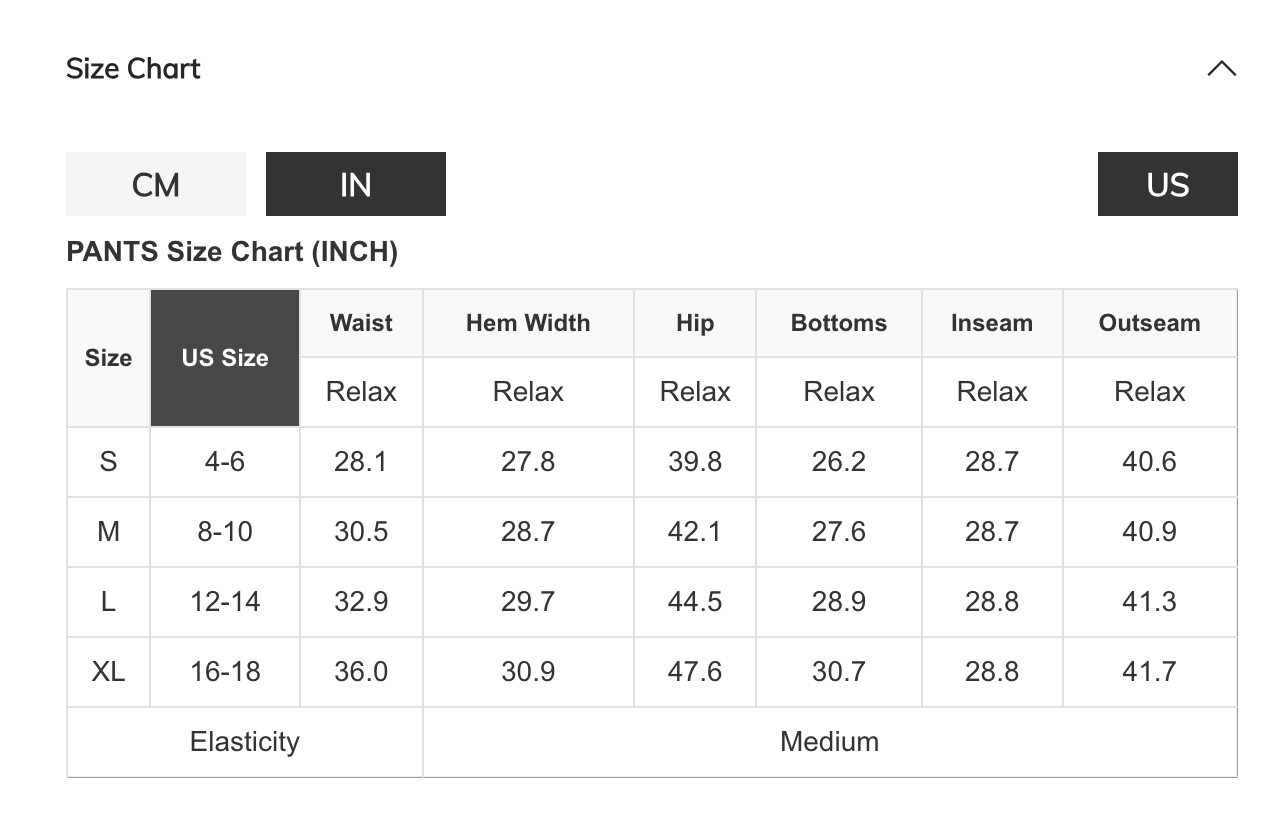
Task: Switch units to CM
Action: pyautogui.click(x=156, y=184)
